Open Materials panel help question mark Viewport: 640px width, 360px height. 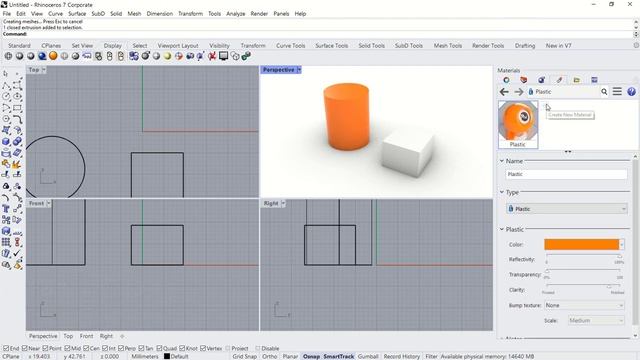[631, 91]
